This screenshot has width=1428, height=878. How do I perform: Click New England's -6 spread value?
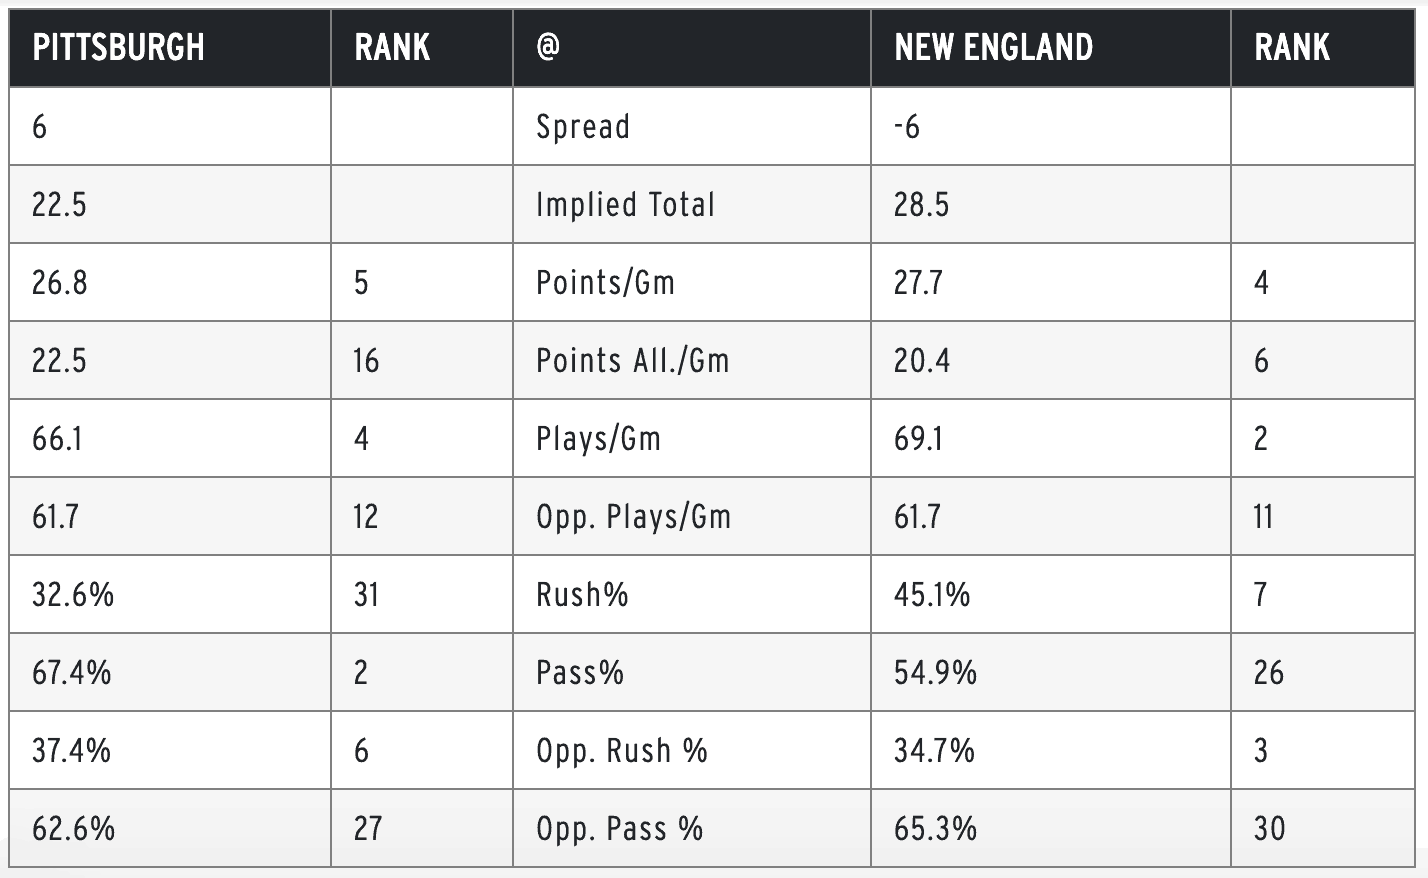[x=906, y=127]
